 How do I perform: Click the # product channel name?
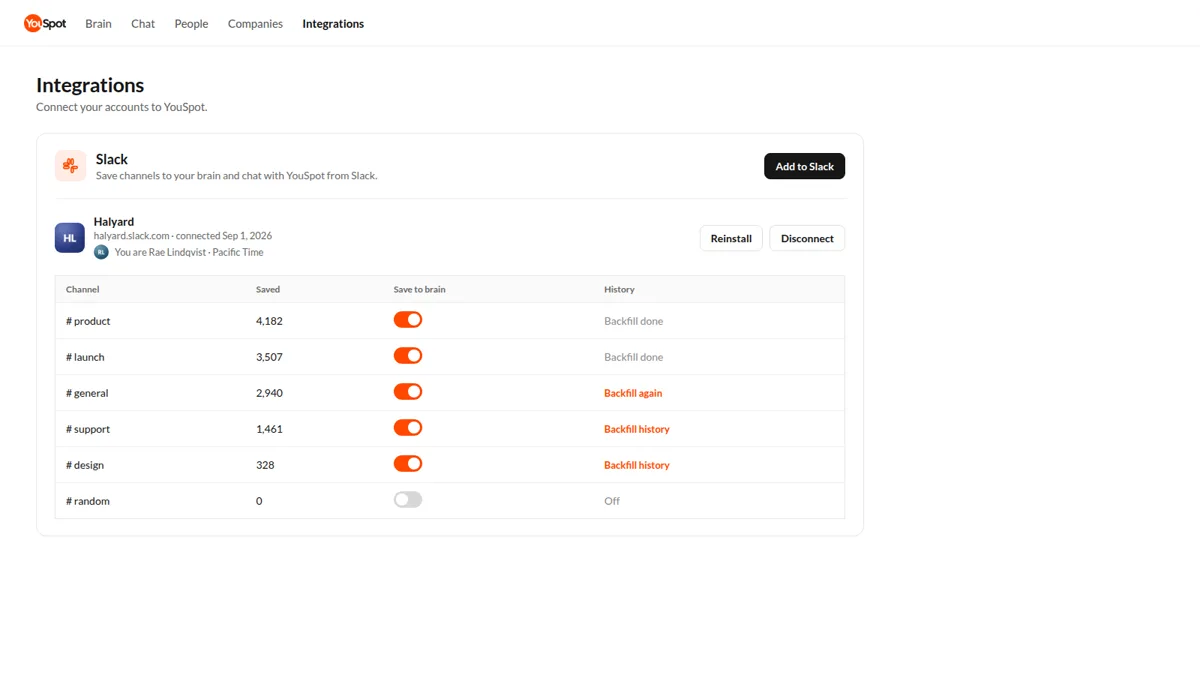point(88,321)
